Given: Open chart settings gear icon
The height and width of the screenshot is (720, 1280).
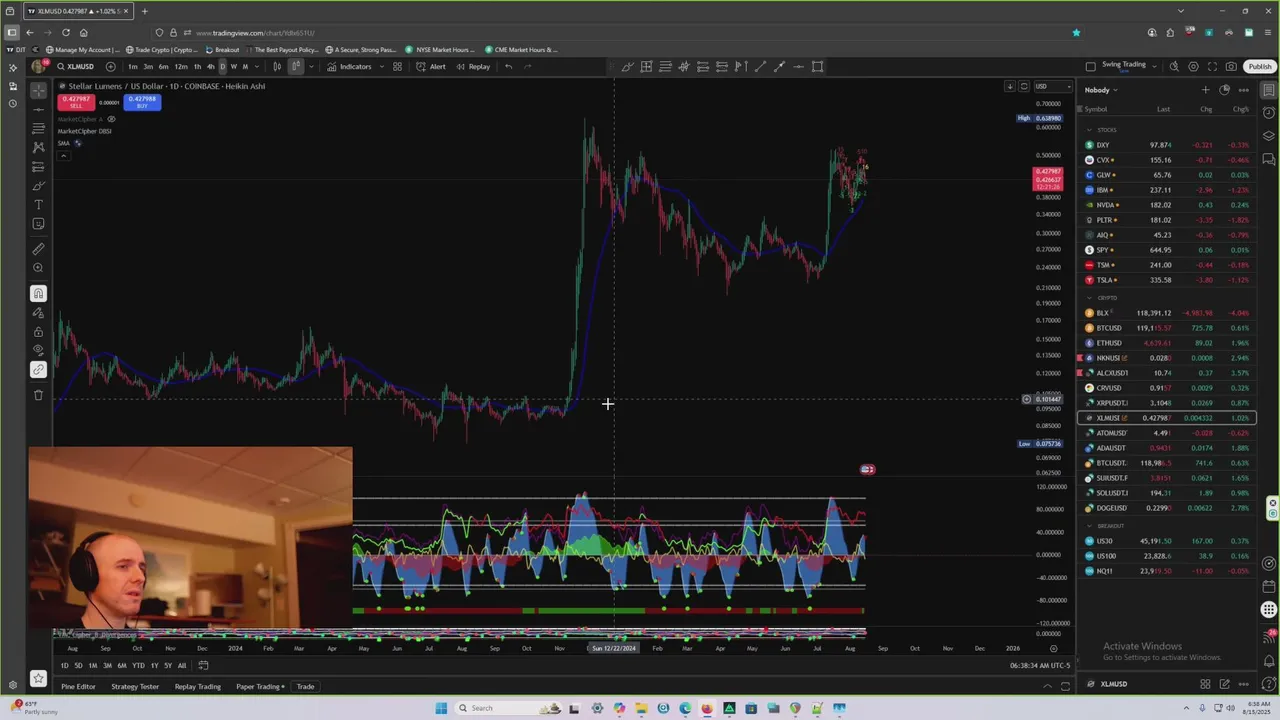Looking at the screenshot, I should click(1193, 67).
